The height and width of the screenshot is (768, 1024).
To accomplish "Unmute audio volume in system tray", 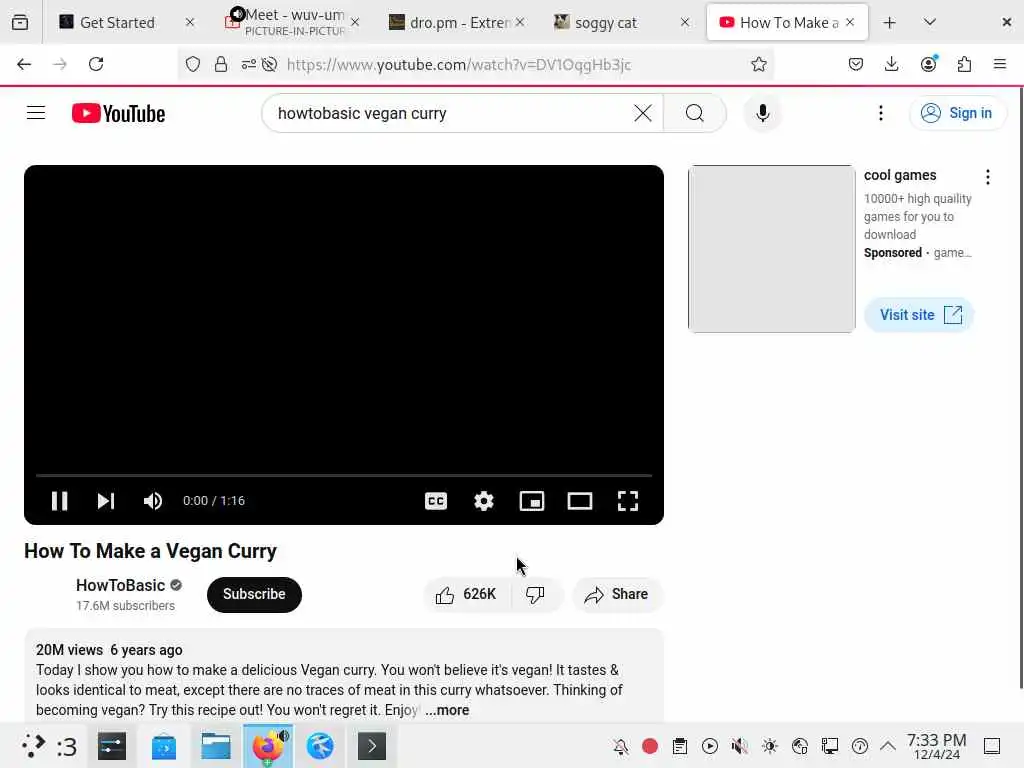I will [x=740, y=746].
